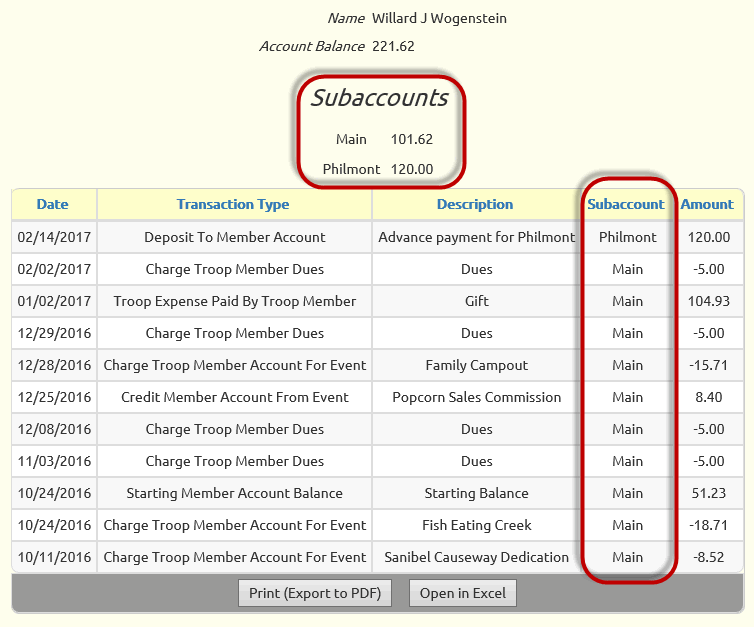Click the Account Balance value 221.62
This screenshot has height=627, width=754.
click(x=393, y=46)
